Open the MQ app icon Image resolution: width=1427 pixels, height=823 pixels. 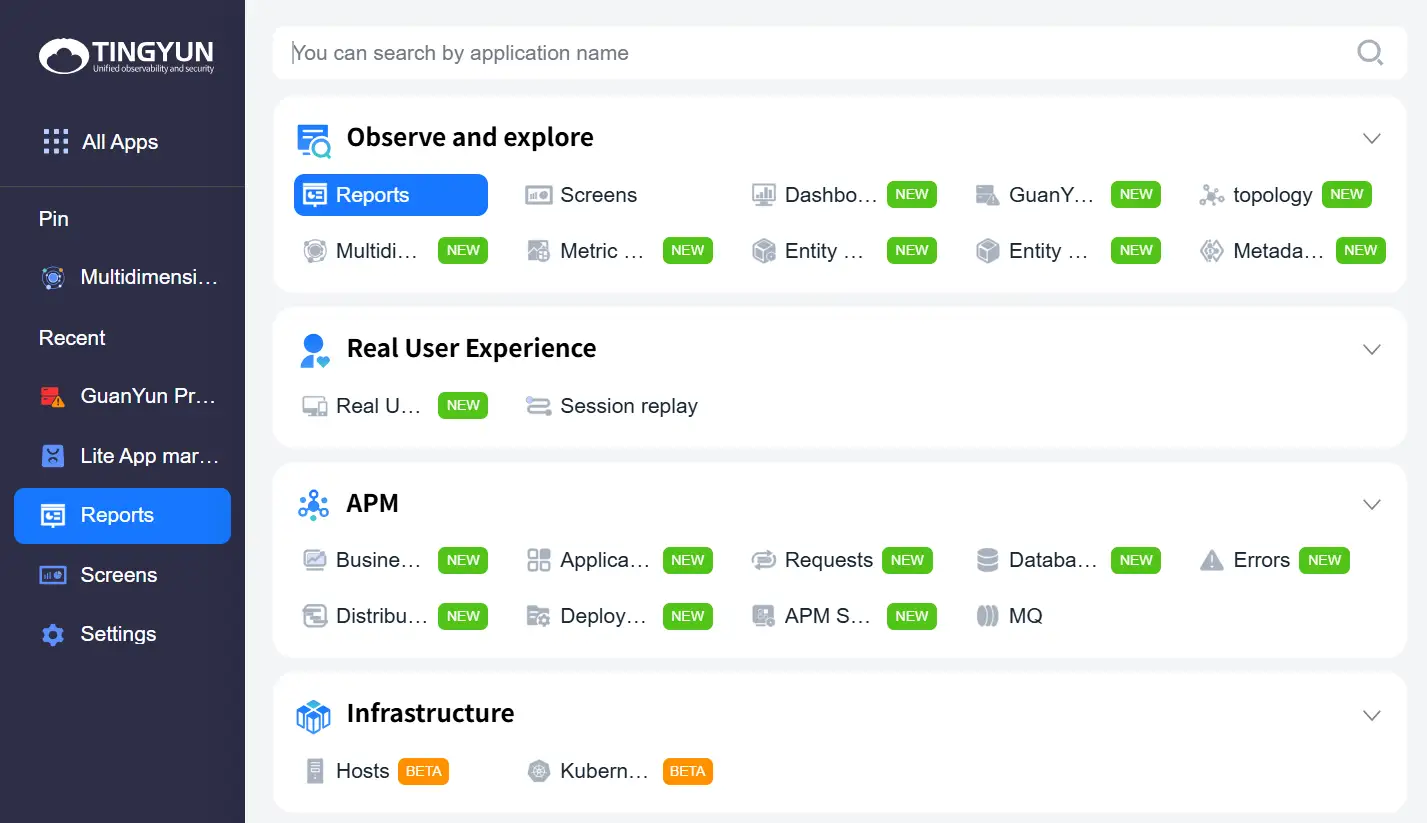point(987,616)
